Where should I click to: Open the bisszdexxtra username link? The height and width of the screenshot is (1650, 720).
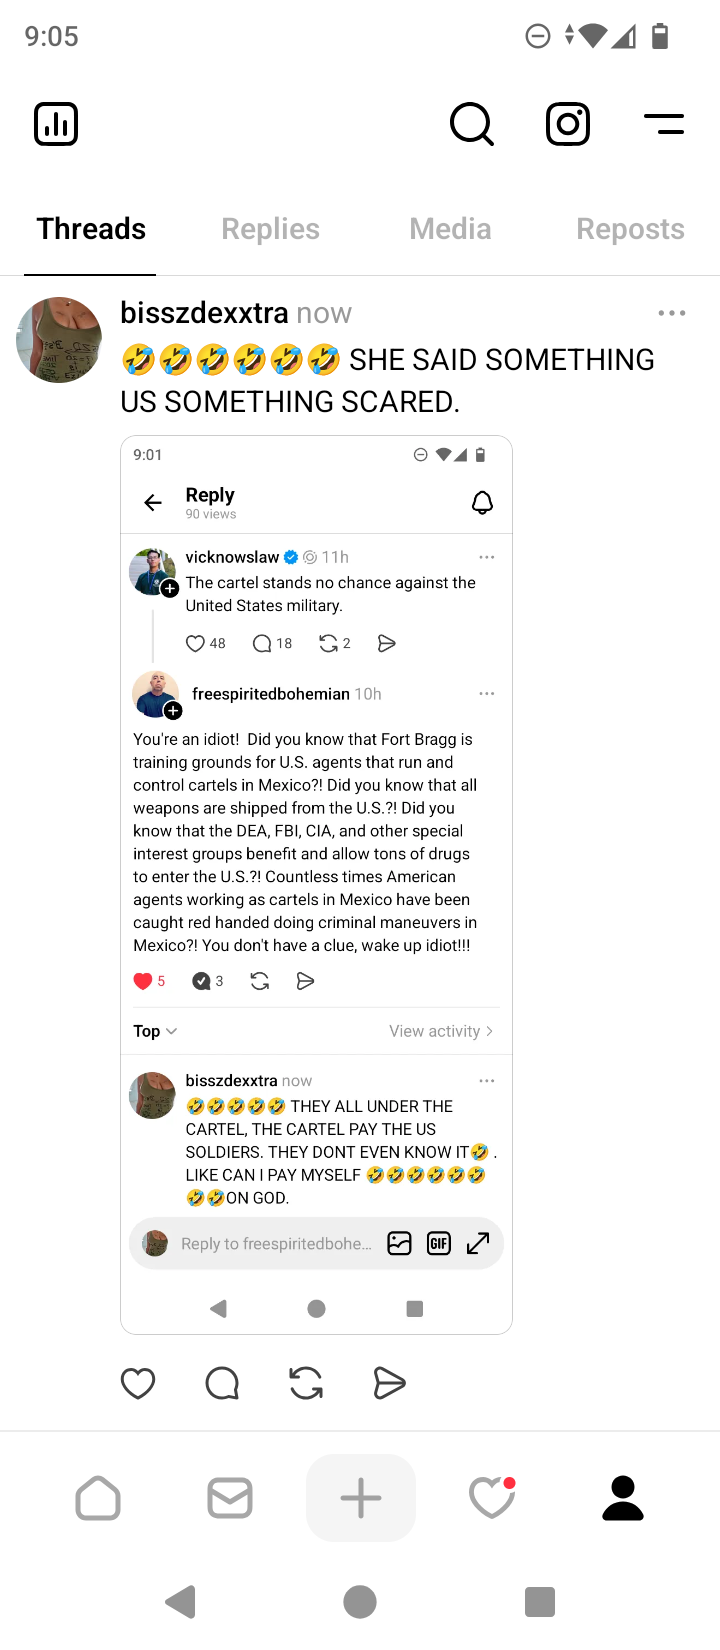tap(204, 313)
